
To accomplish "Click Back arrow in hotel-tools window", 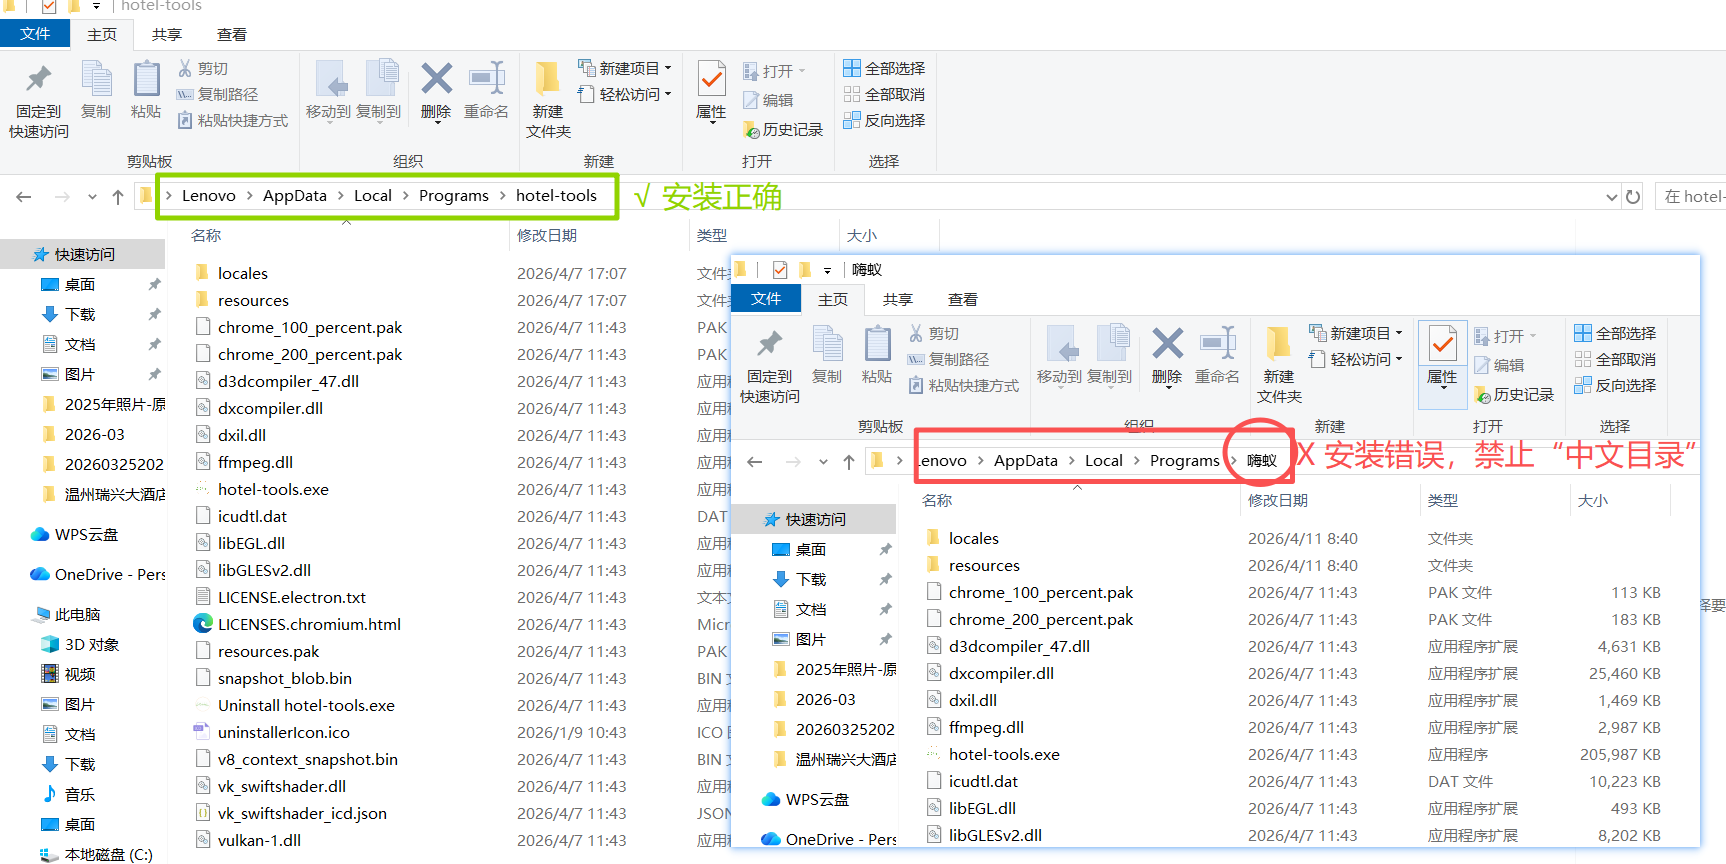I will pyautogui.click(x=24, y=197).
